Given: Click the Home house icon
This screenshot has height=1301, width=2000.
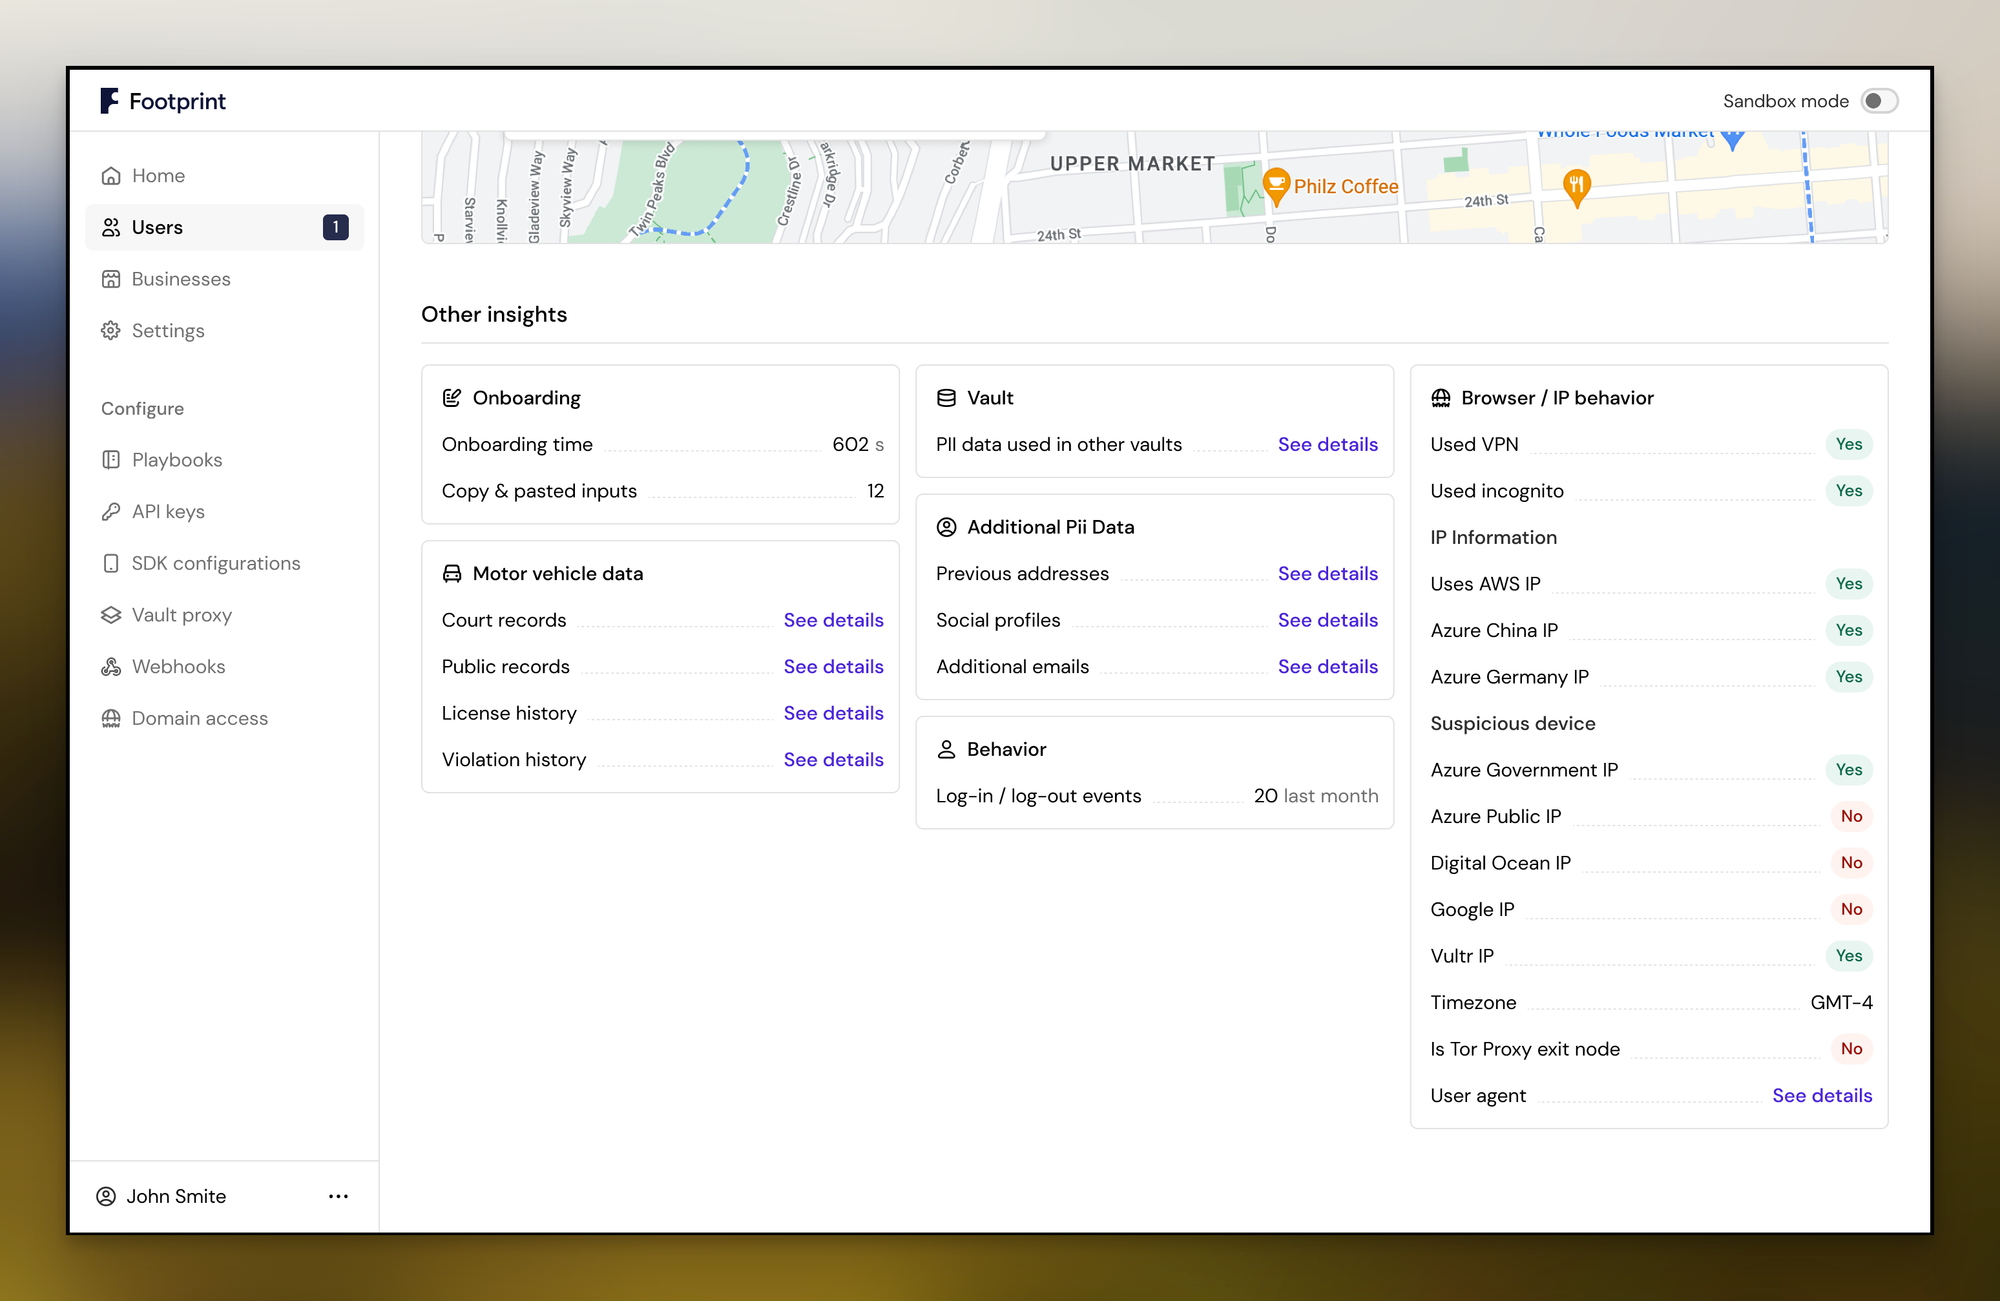Looking at the screenshot, I should 111,176.
